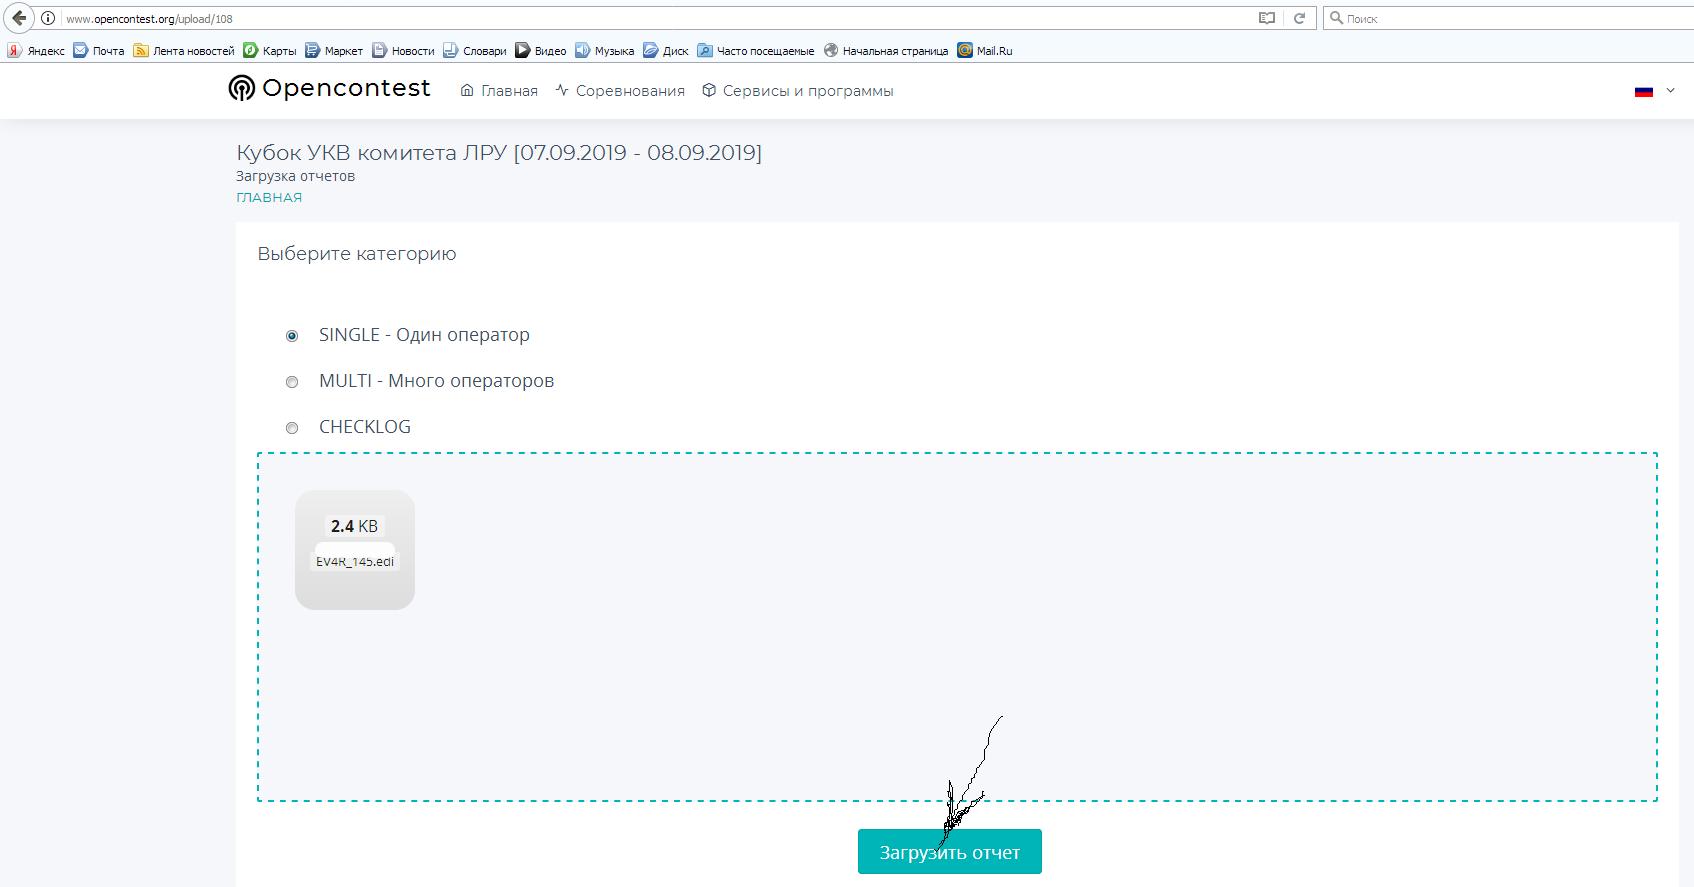Image resolution: width=1694 pixels, height=887 pixels.
Task: Open Сервисы и программы menu item
Action: (797, 91)
